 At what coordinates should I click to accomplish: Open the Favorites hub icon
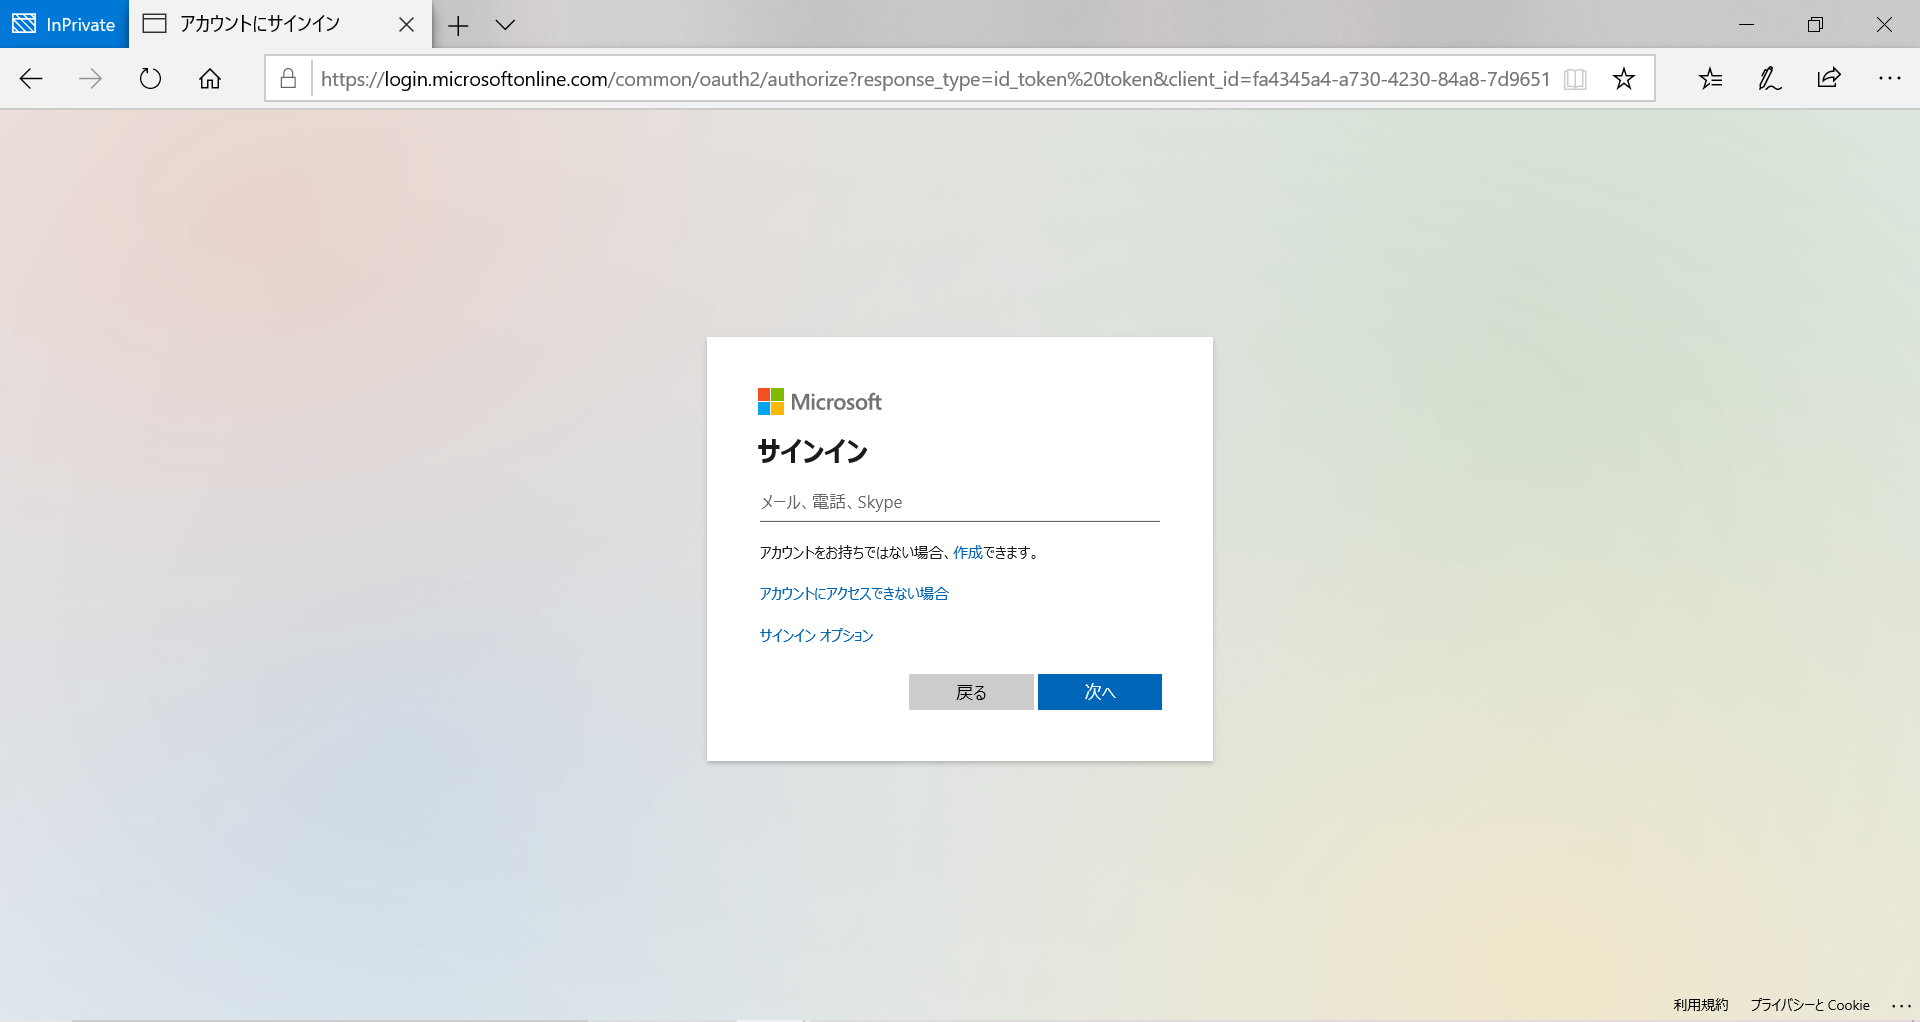click(x=1711, y=79)
